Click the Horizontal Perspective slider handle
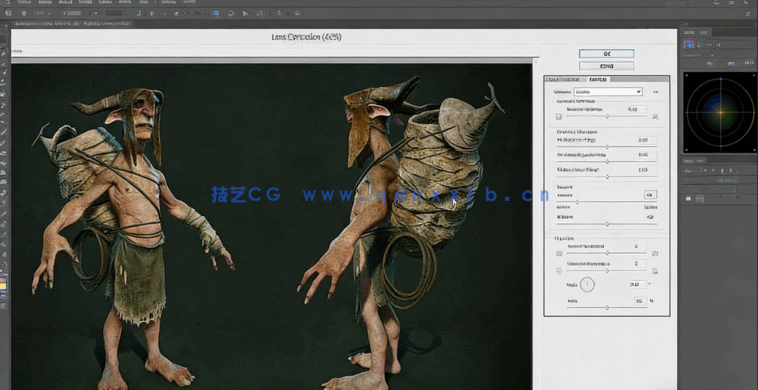This screenshot has height=390, width=758. pyautogui.click(x=607, y=271)
